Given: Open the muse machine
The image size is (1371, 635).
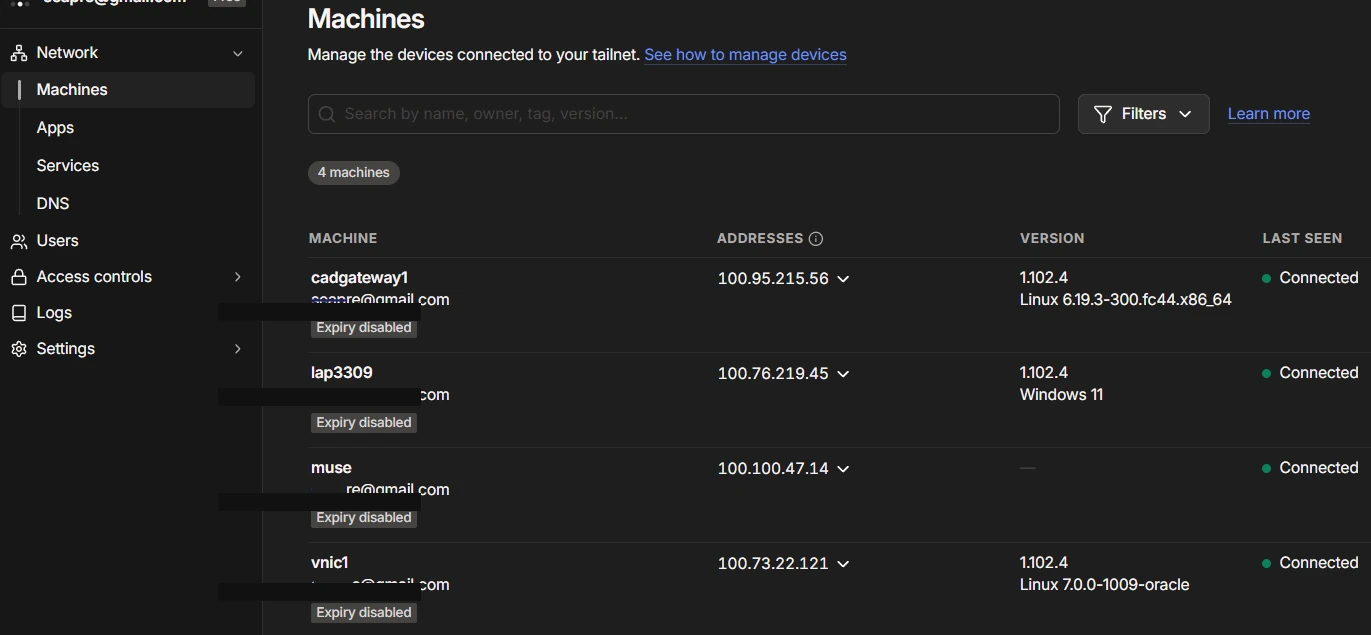Looking at the screenshot, I should (331, 468).
